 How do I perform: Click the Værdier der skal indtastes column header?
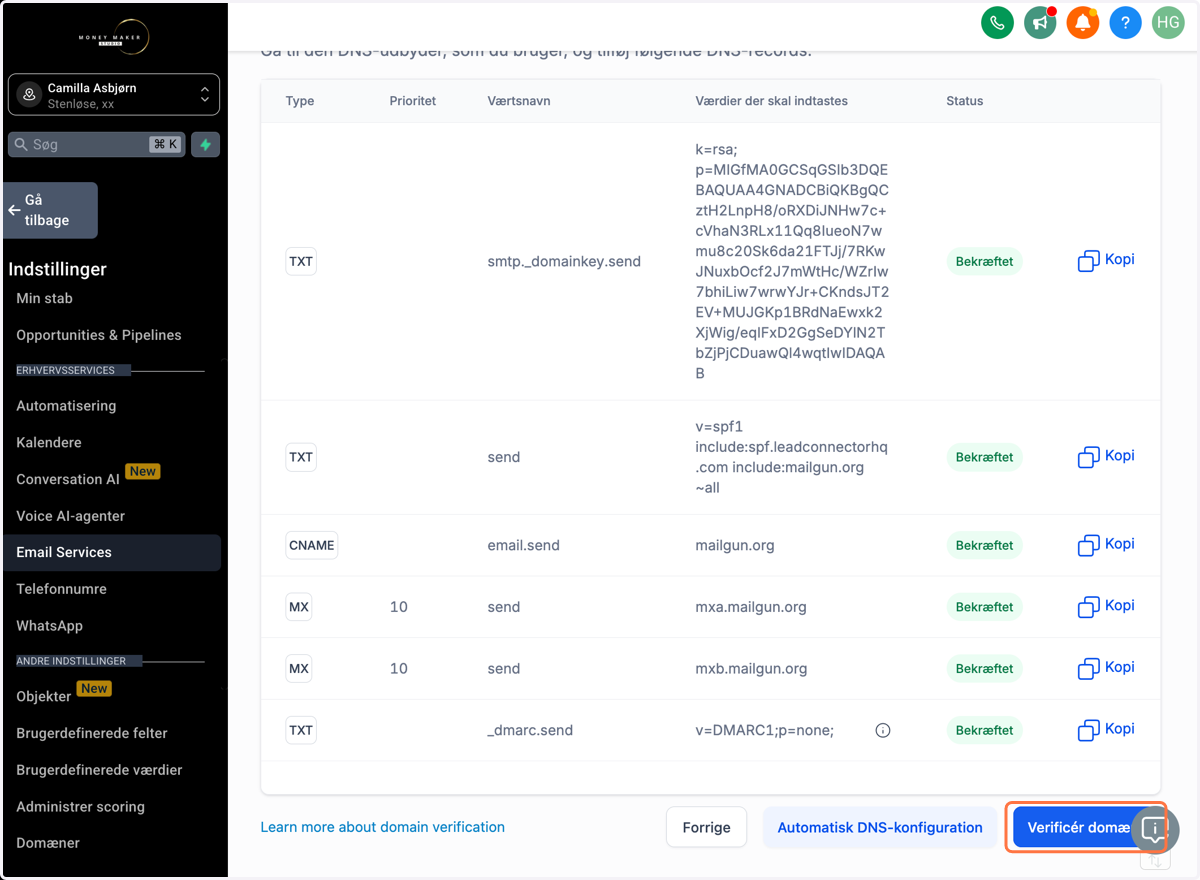click(x=772, y=101)
